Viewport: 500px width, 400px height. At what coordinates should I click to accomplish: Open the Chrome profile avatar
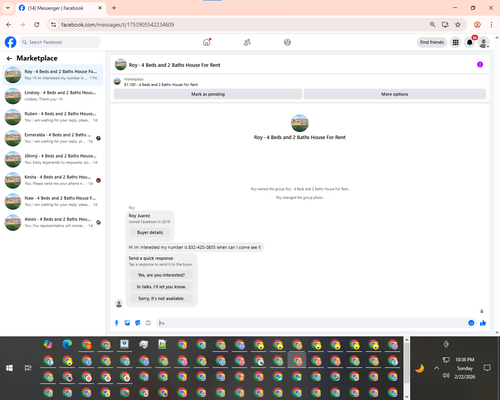pyautogui.click(x=477, y=24)
